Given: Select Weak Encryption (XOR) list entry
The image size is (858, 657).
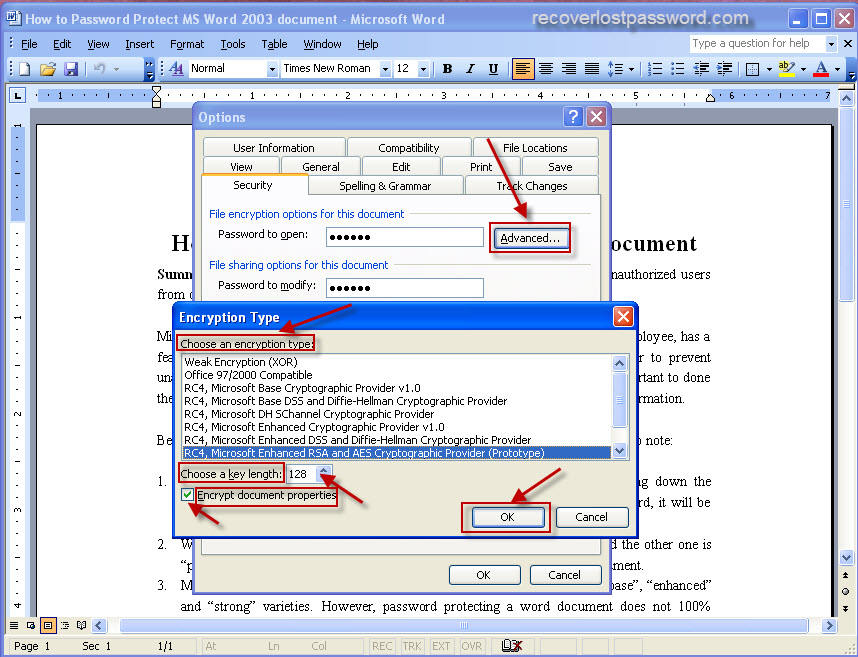Looking at the screenshot, I should coord(397,362).
